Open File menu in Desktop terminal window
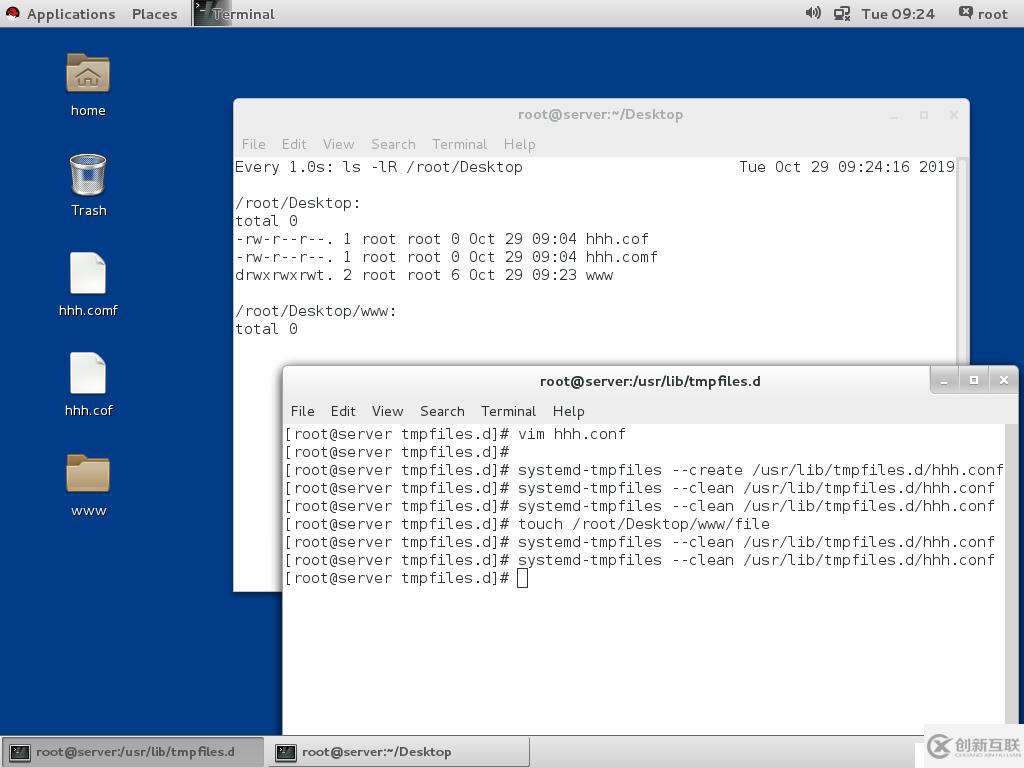The image size is (1024, 768). 253,144
